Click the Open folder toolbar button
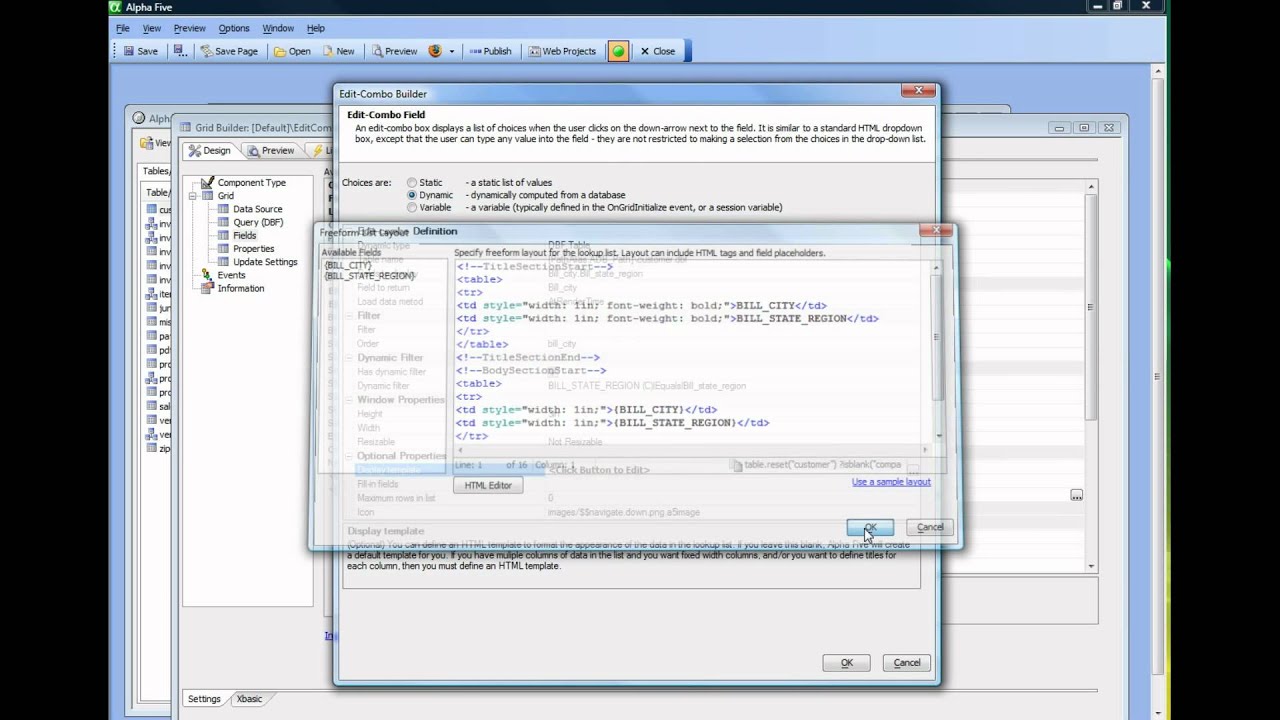1280x720 pixels. tap(292, 51)
